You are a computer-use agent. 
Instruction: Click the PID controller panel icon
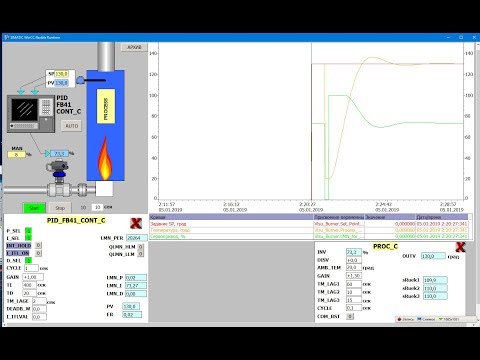tap(31, 114)
